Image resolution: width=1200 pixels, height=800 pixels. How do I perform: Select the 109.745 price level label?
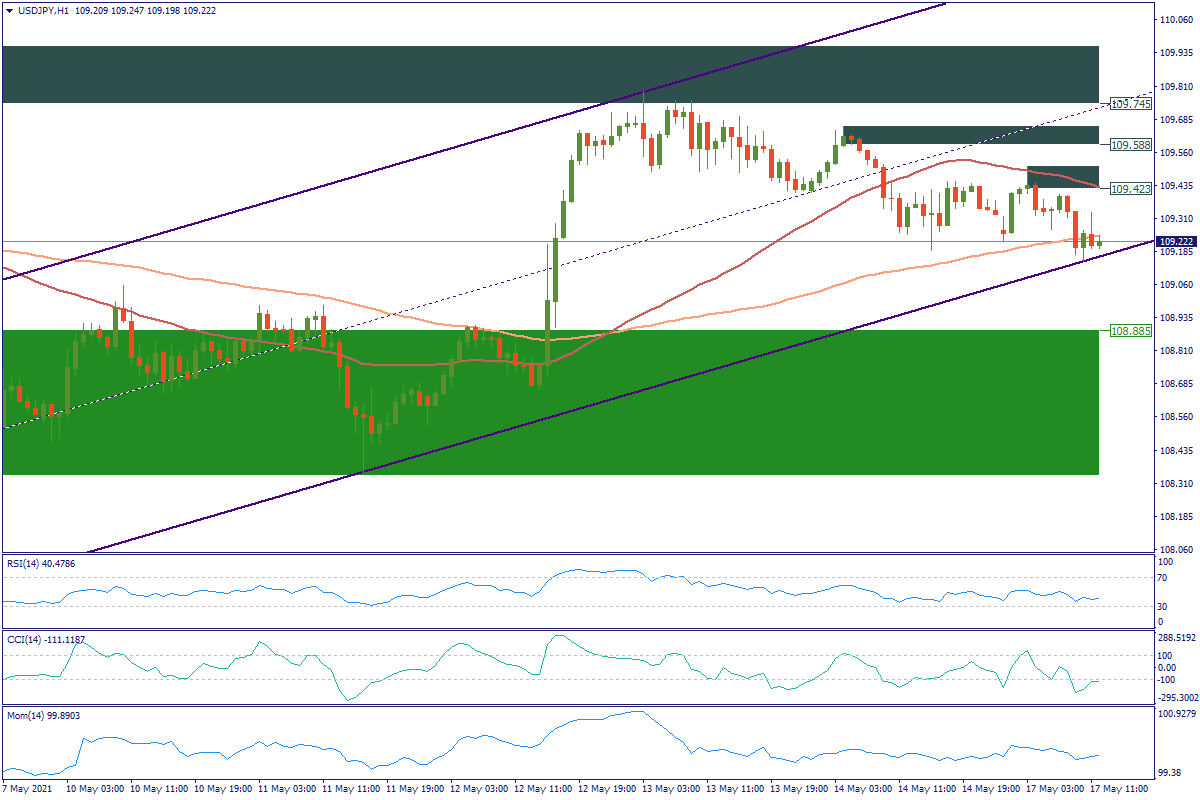coord(1131,104)
